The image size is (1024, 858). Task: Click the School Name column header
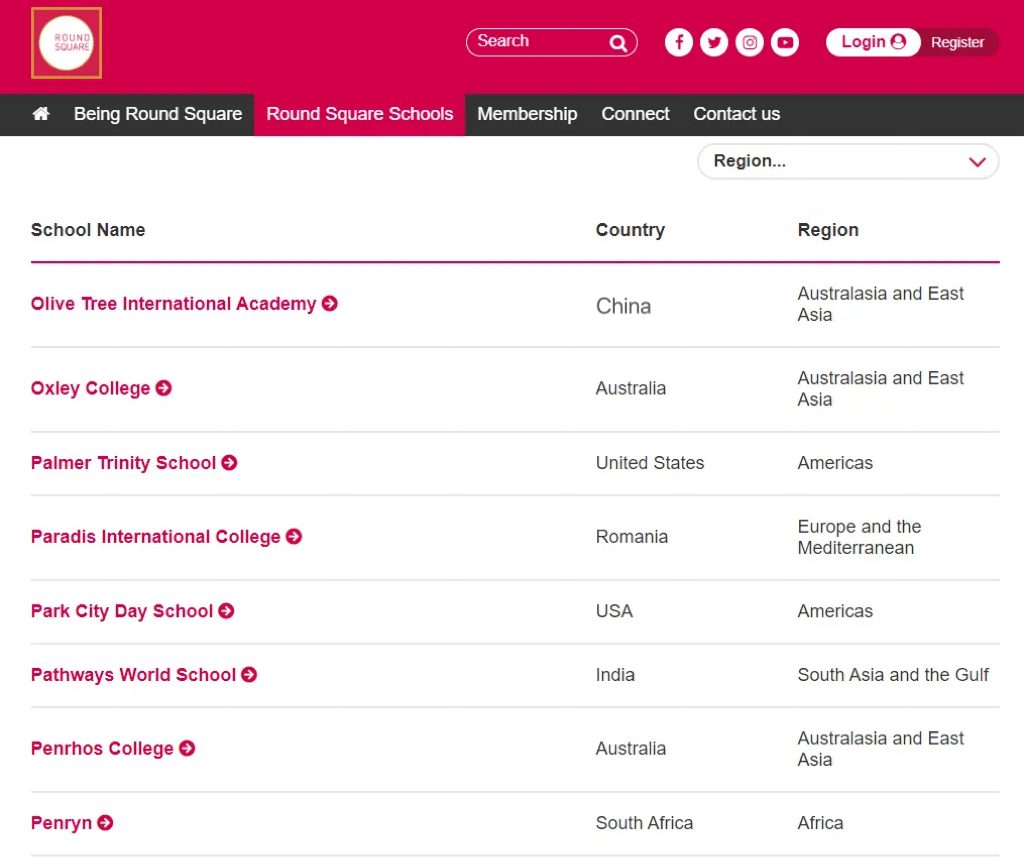[88, 230]
